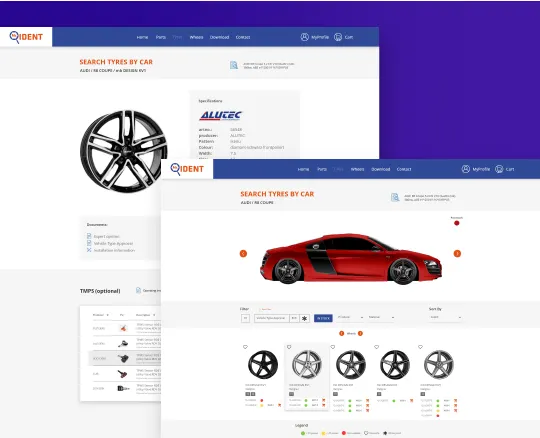Expand the Material filter dropdown
Image resolution: width=540 pixels, height=438 pixels.
pyautogui.click(x=381, y=317)
